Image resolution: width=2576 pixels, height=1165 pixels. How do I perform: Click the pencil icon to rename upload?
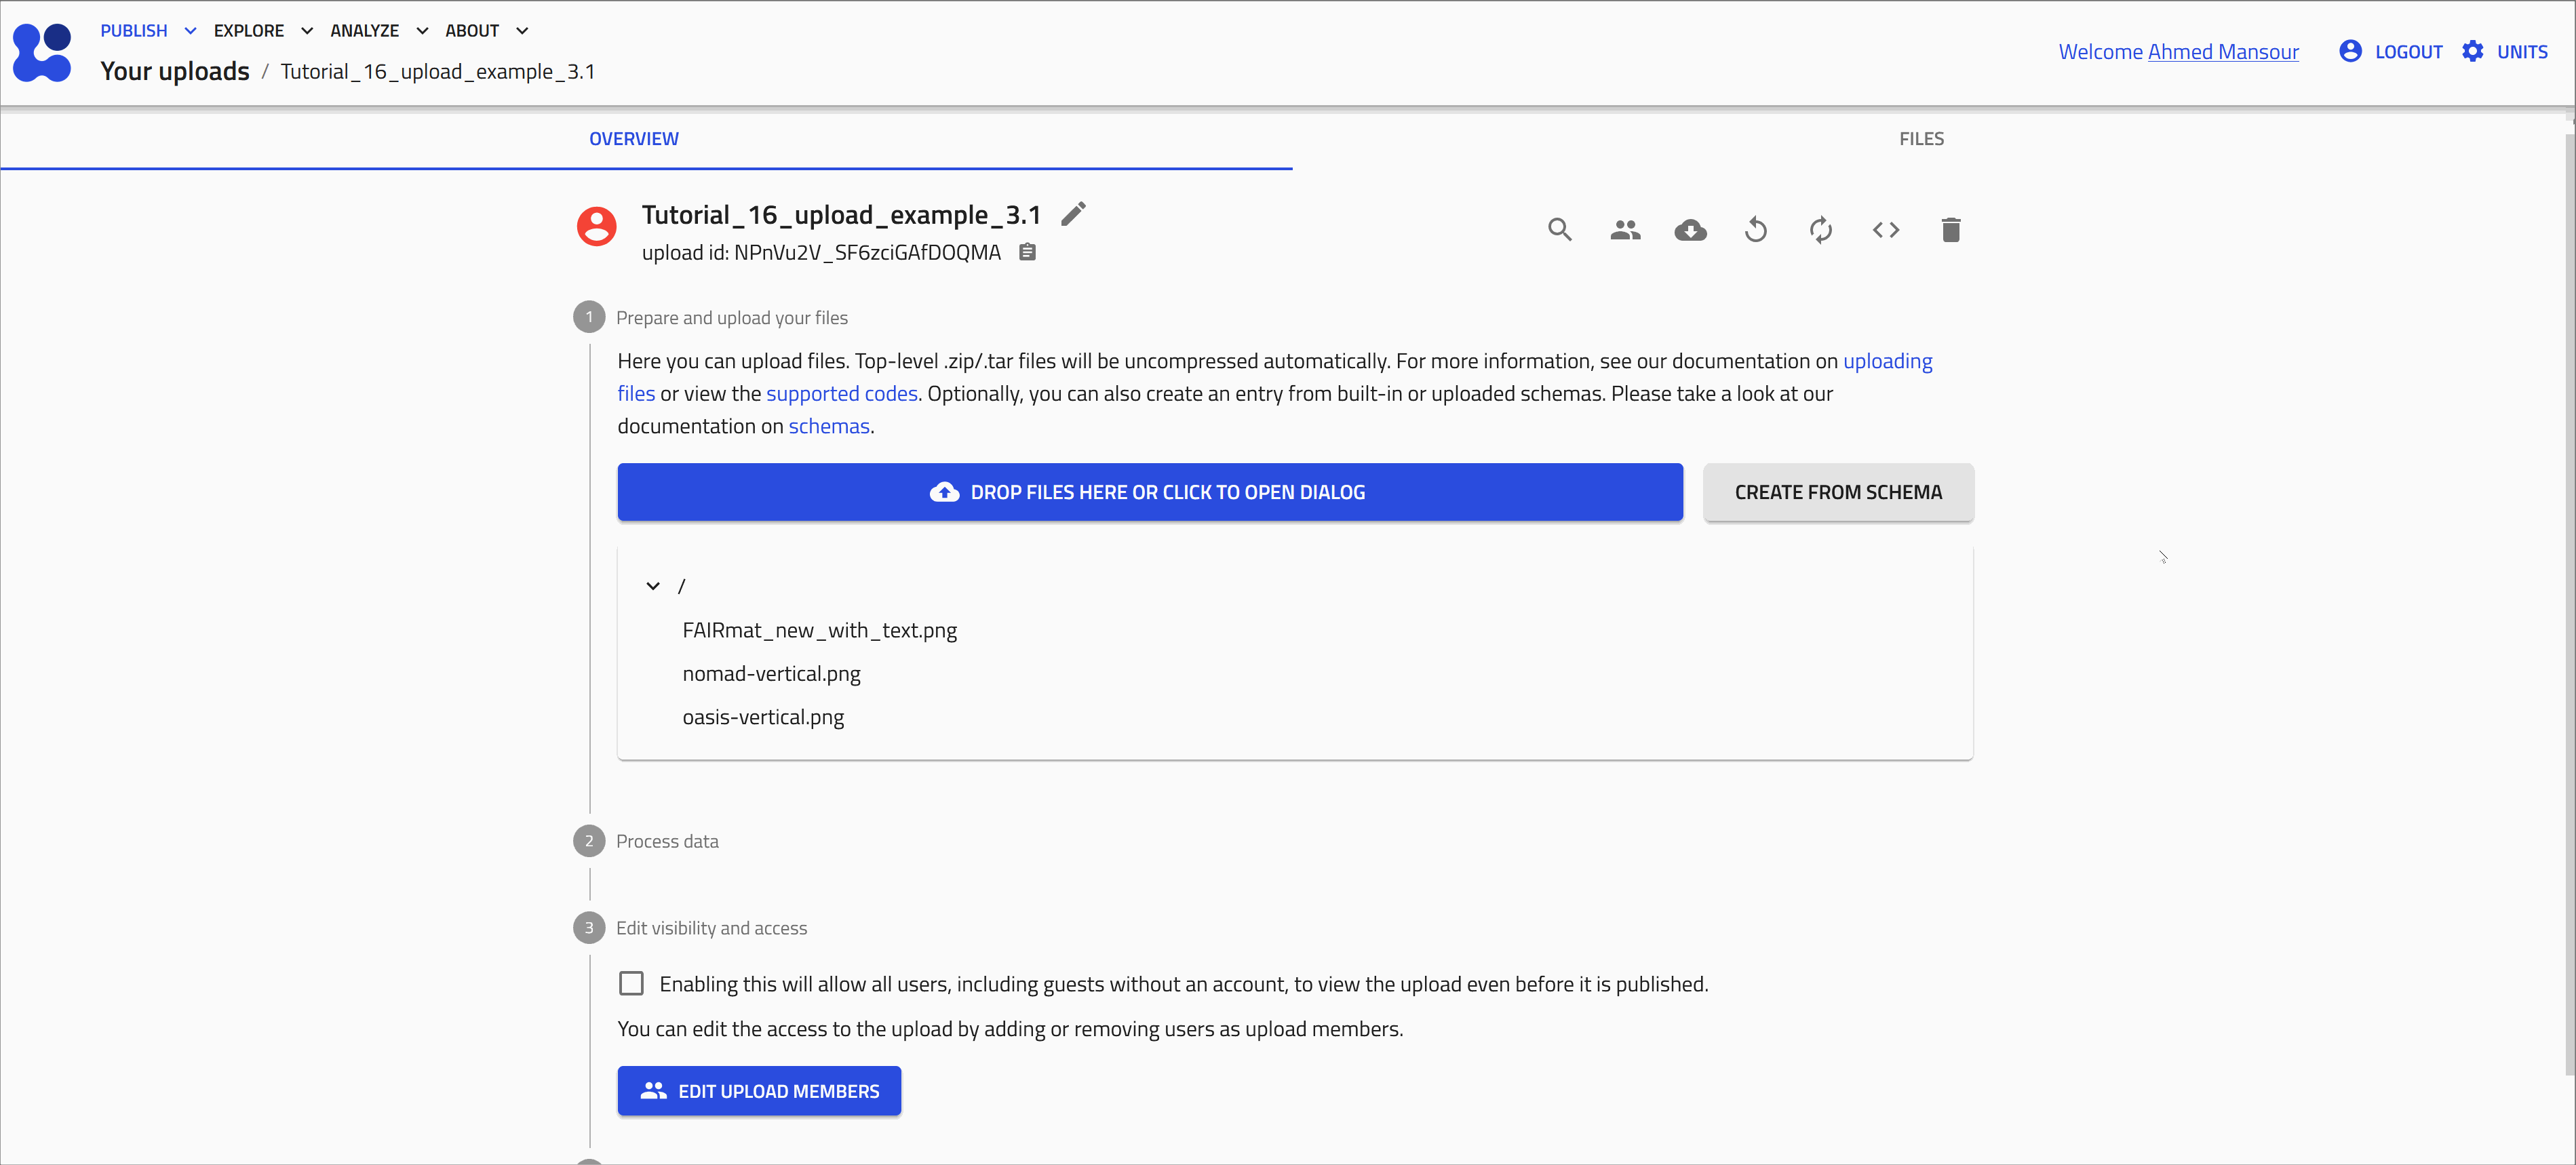(1073, 214)
